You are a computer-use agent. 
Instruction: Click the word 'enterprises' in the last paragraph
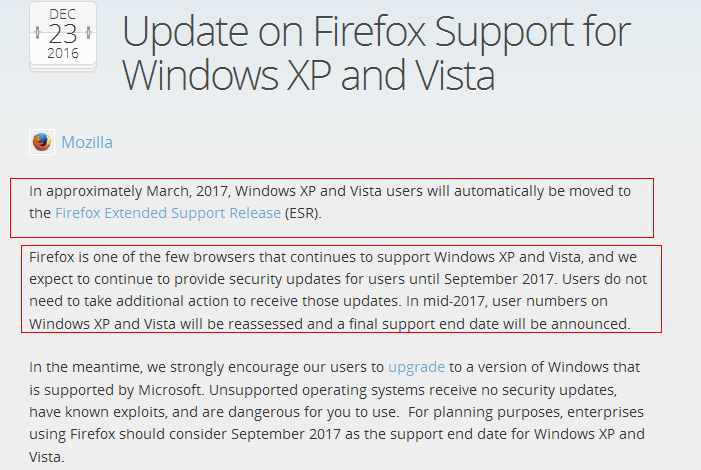[605, 412]
